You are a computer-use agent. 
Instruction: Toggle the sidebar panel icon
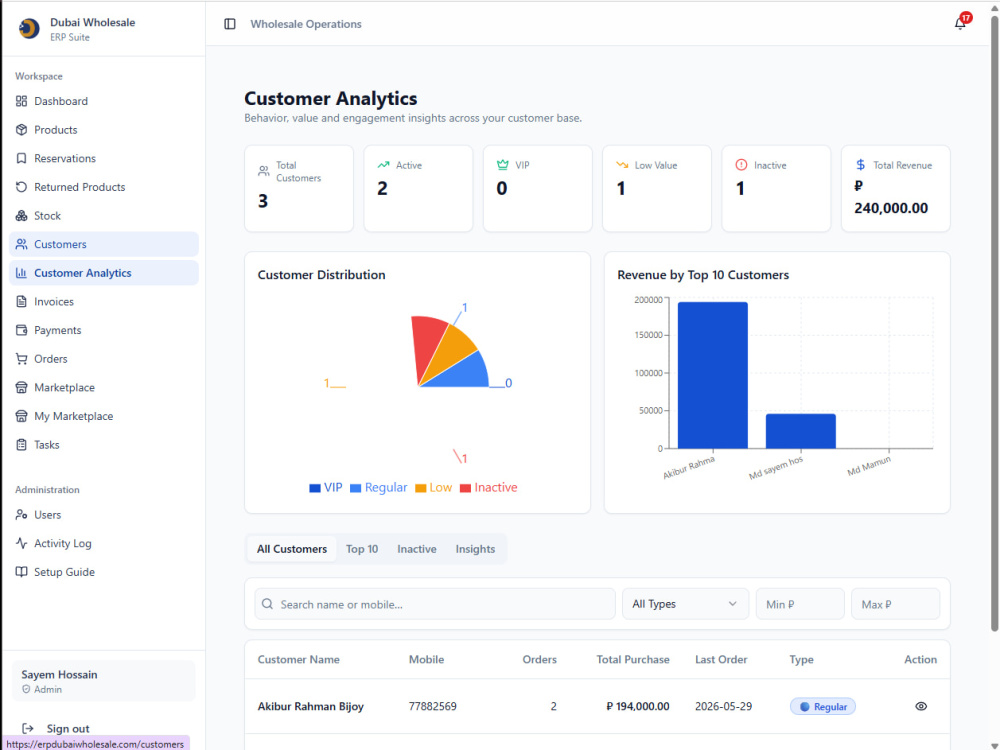[x=230, y=24]
